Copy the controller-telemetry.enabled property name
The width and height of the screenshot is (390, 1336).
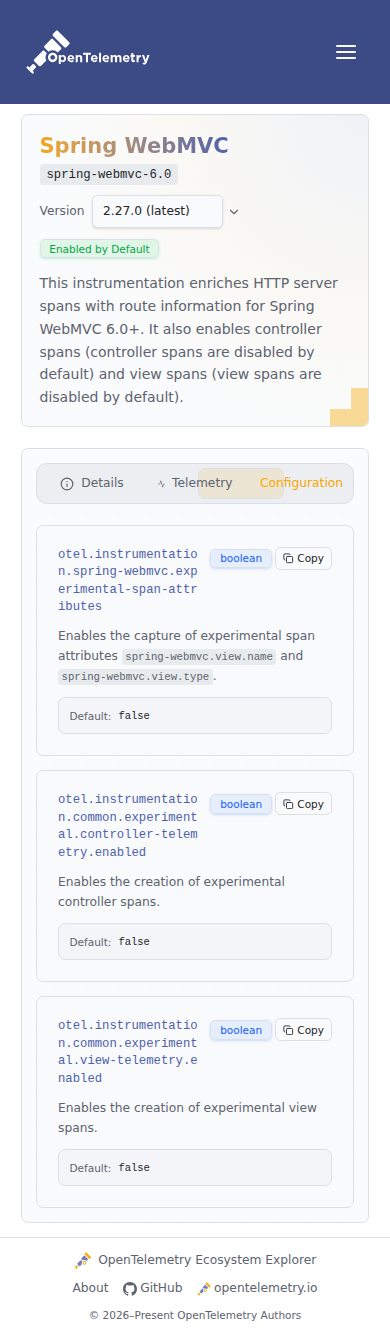(x=303, y=804)
